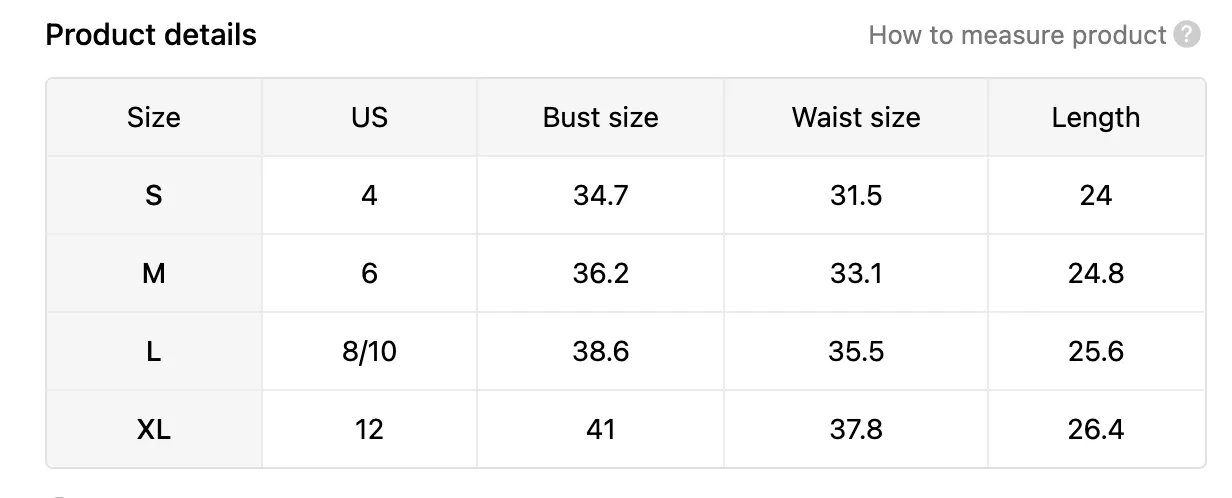Click the 41 bust size cell
Viewport: 1232px width, 498px height.
(x=600, y=429)
